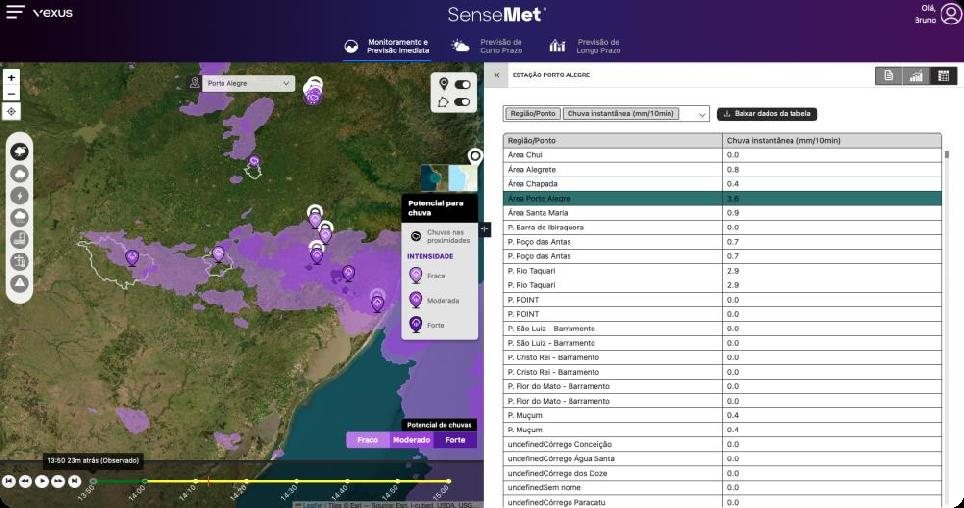The height and width of the screenshot is (508, 964).
Task: Select the Fraco intensity swatch
Action: [x=368, y=440]
